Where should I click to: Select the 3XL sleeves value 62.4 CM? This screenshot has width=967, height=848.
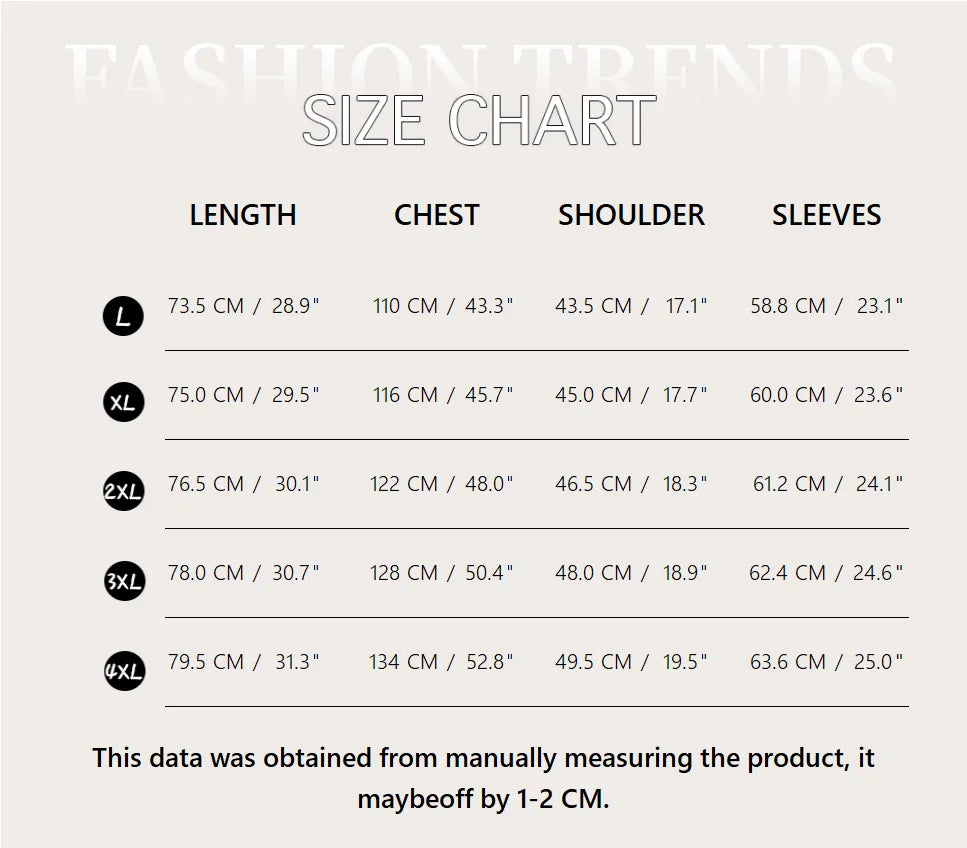[787, 573]
